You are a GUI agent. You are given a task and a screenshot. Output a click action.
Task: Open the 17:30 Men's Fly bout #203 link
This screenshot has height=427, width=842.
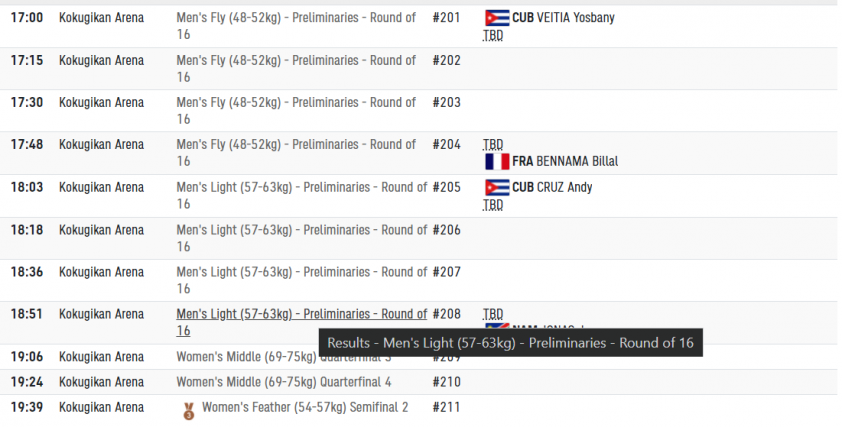(x=296, y=111)
